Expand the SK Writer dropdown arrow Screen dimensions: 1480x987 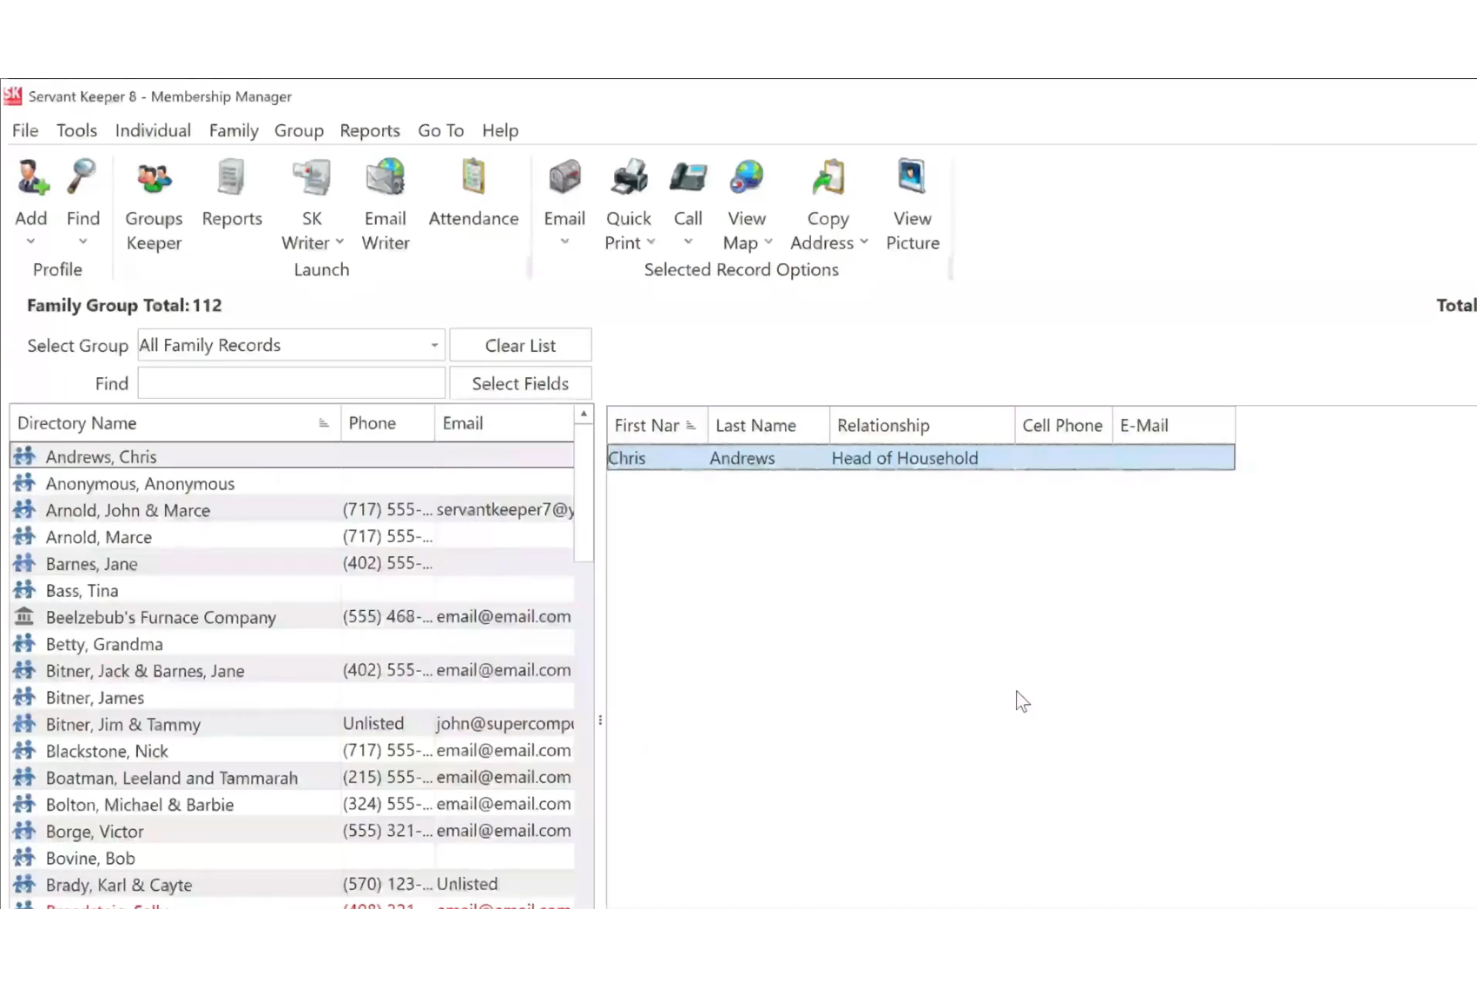click(340, 242)
